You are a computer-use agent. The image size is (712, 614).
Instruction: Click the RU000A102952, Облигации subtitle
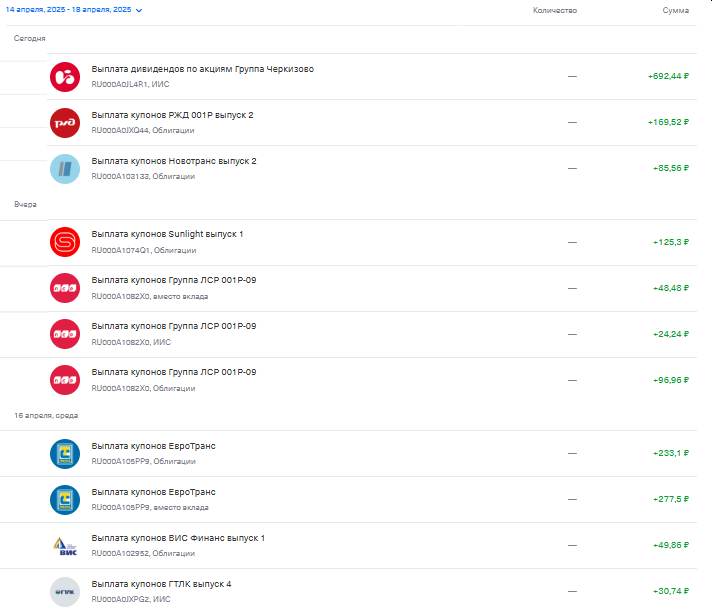(143, 553)
